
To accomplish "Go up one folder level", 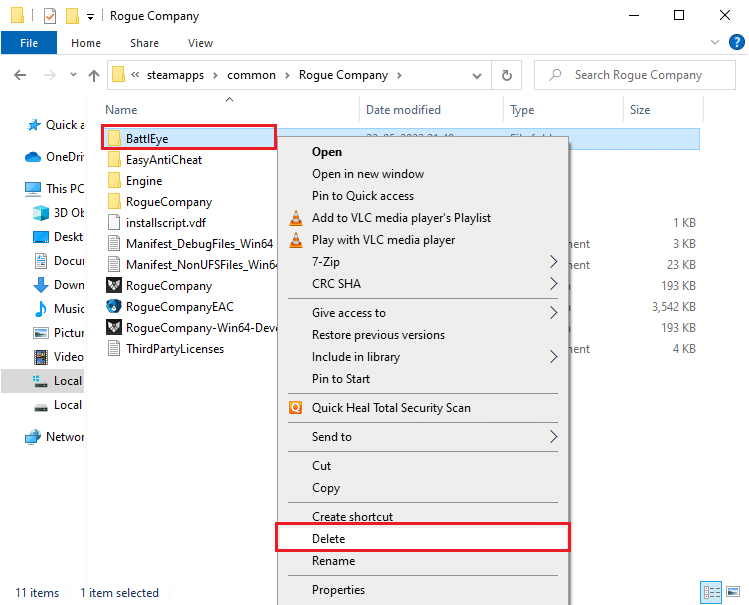I will [94, 75].
